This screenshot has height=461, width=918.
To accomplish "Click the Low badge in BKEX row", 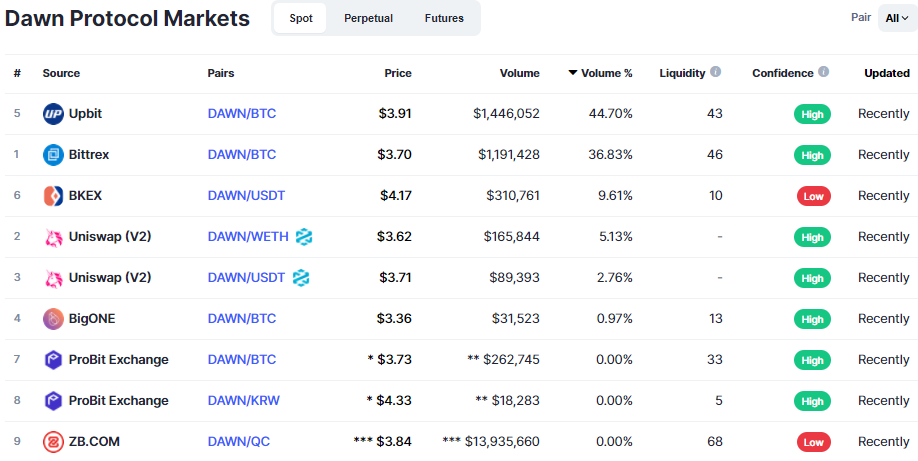I will [813, 196].
